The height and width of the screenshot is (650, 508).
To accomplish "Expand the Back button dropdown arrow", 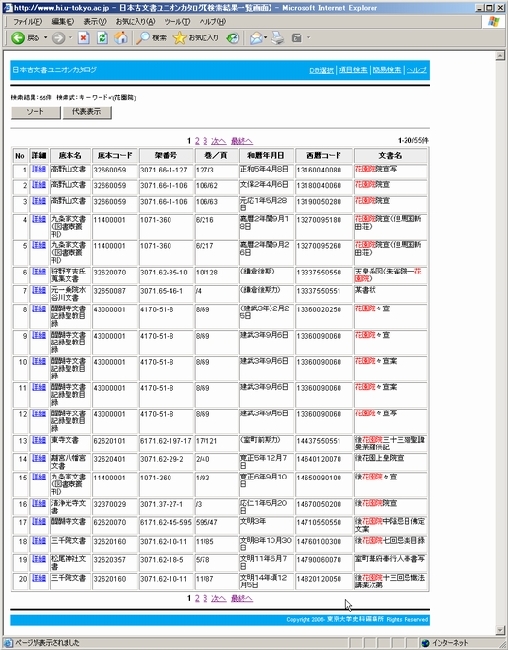I will [46, 38].
